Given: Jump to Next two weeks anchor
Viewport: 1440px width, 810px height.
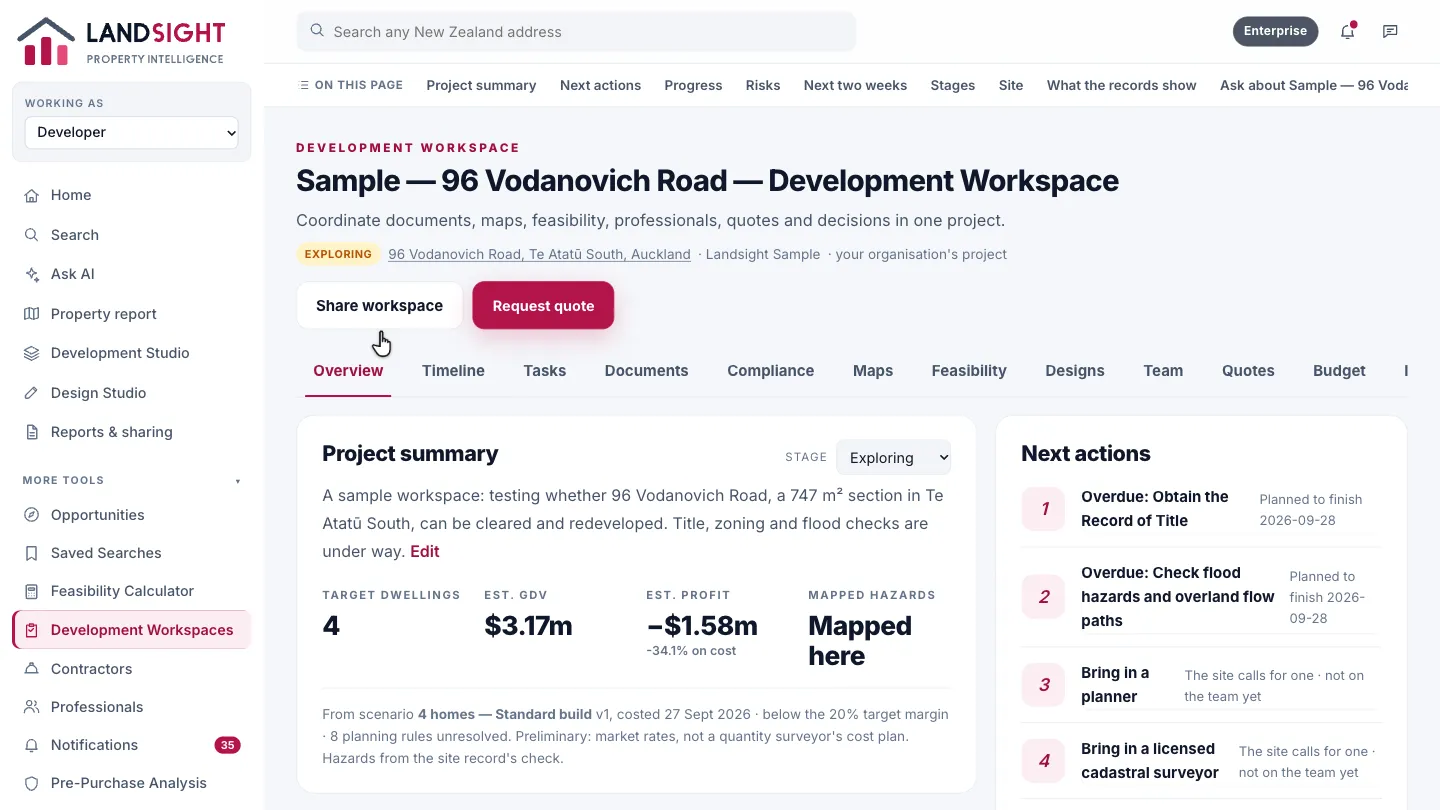Looking at the screenshot, I should point(855,85).
